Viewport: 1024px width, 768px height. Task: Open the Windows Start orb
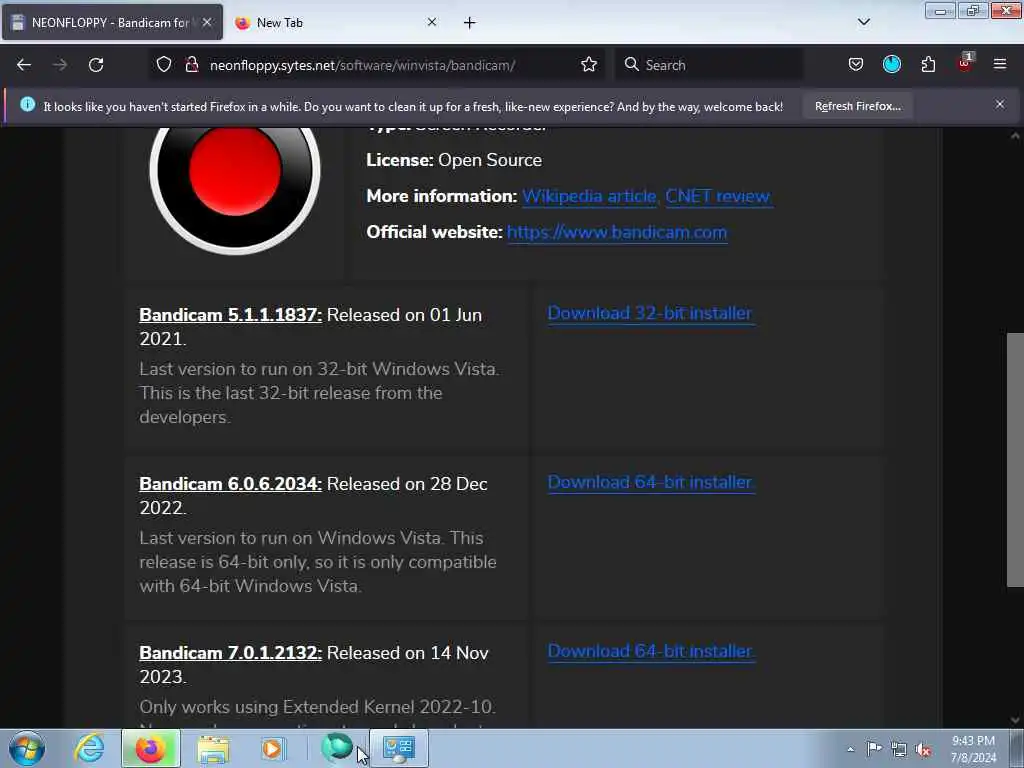(x=27, y=748)
